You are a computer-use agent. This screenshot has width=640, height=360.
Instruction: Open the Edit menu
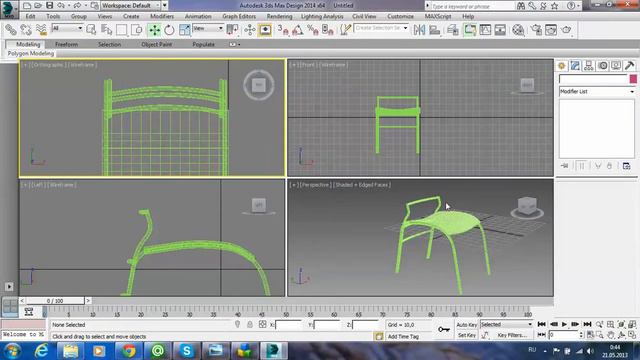click(30, 16)
